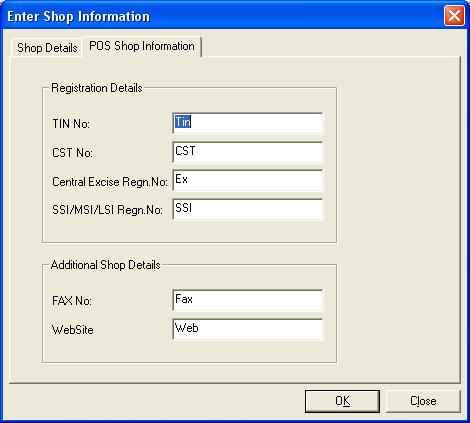Screen dimensions: 470x423
Task: Click the Registration Details group heading
Action: coord(97,88)
